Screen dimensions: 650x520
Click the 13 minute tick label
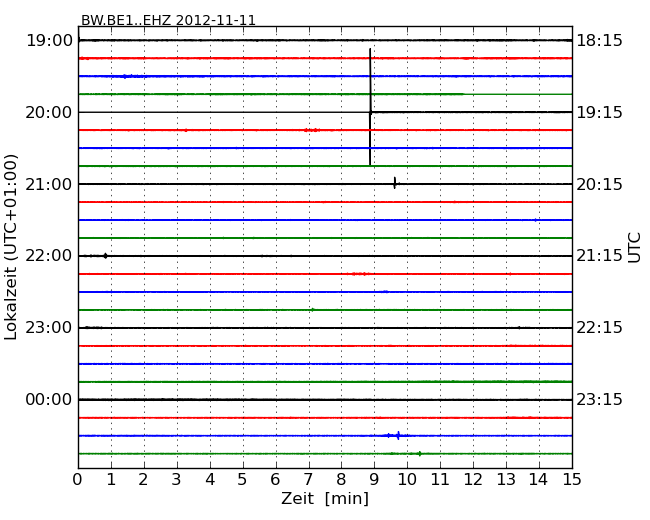[x=506, y=479]
